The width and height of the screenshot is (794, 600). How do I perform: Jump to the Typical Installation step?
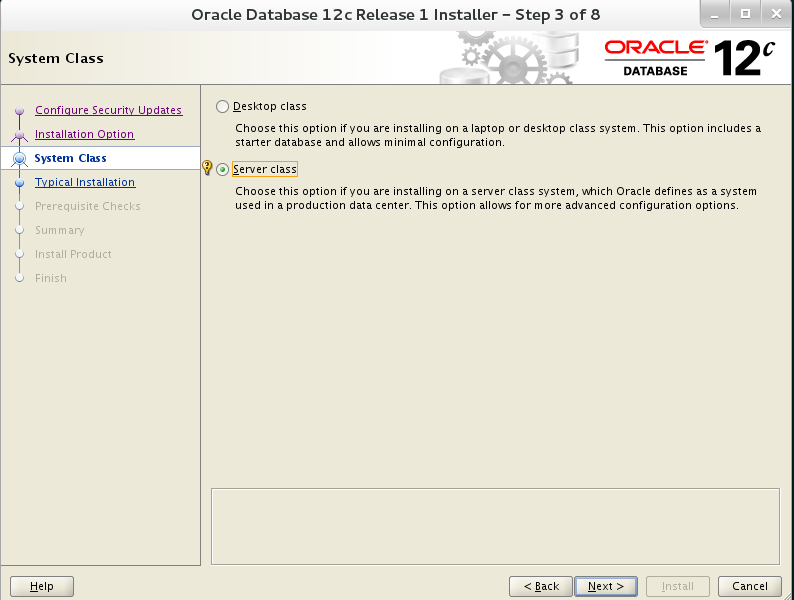point(85,182)
